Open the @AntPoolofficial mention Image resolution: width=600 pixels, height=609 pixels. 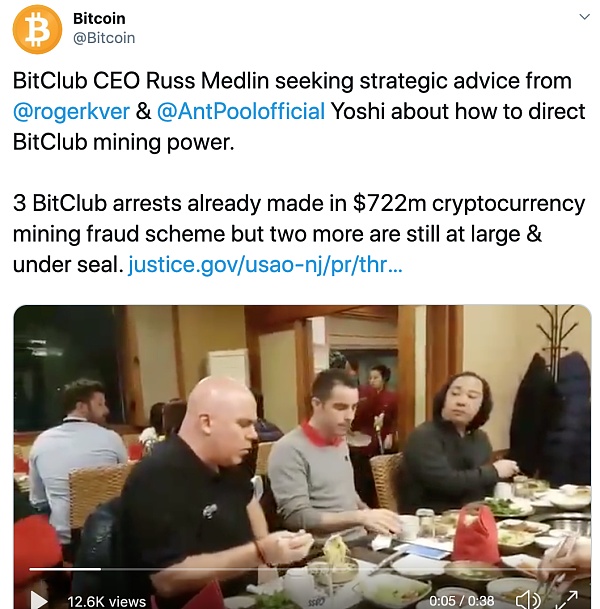[x=241, y=111]
